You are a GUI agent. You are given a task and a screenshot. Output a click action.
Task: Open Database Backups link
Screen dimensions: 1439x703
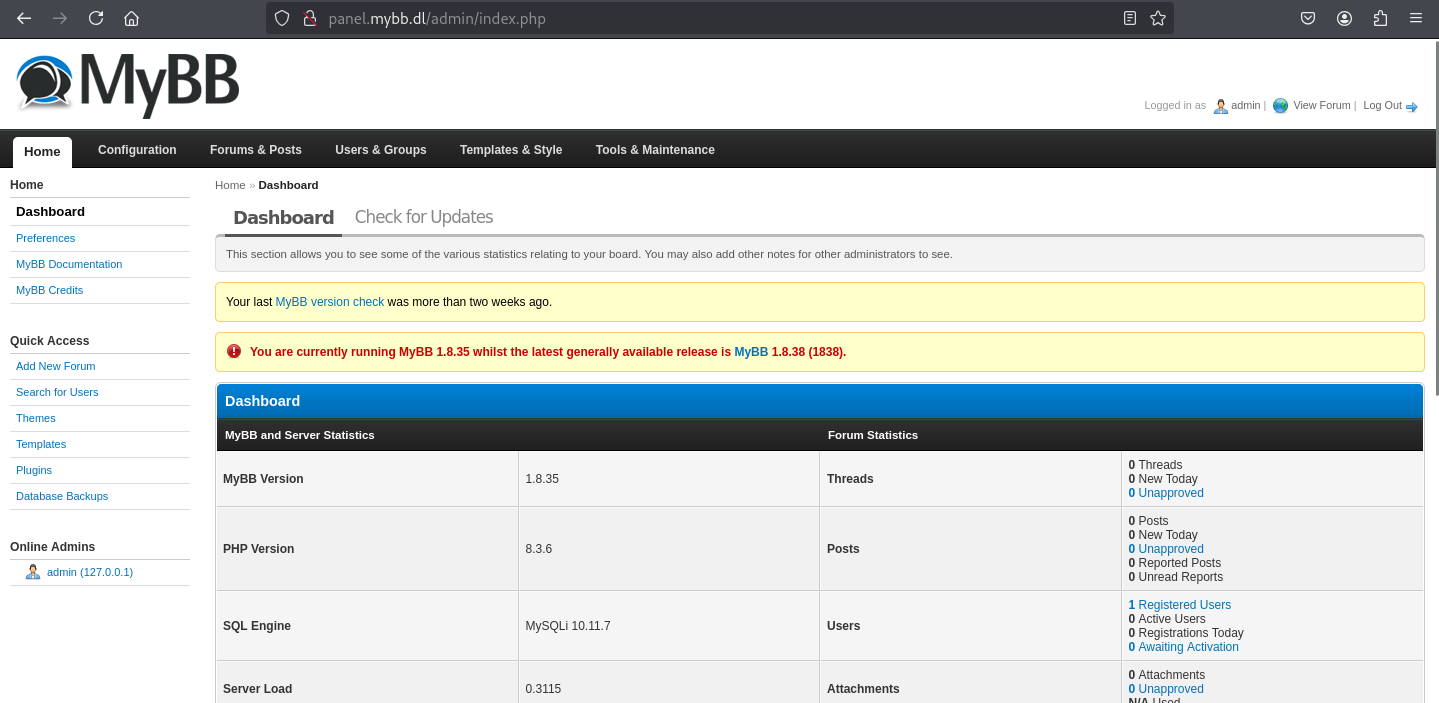pos(62,496)
